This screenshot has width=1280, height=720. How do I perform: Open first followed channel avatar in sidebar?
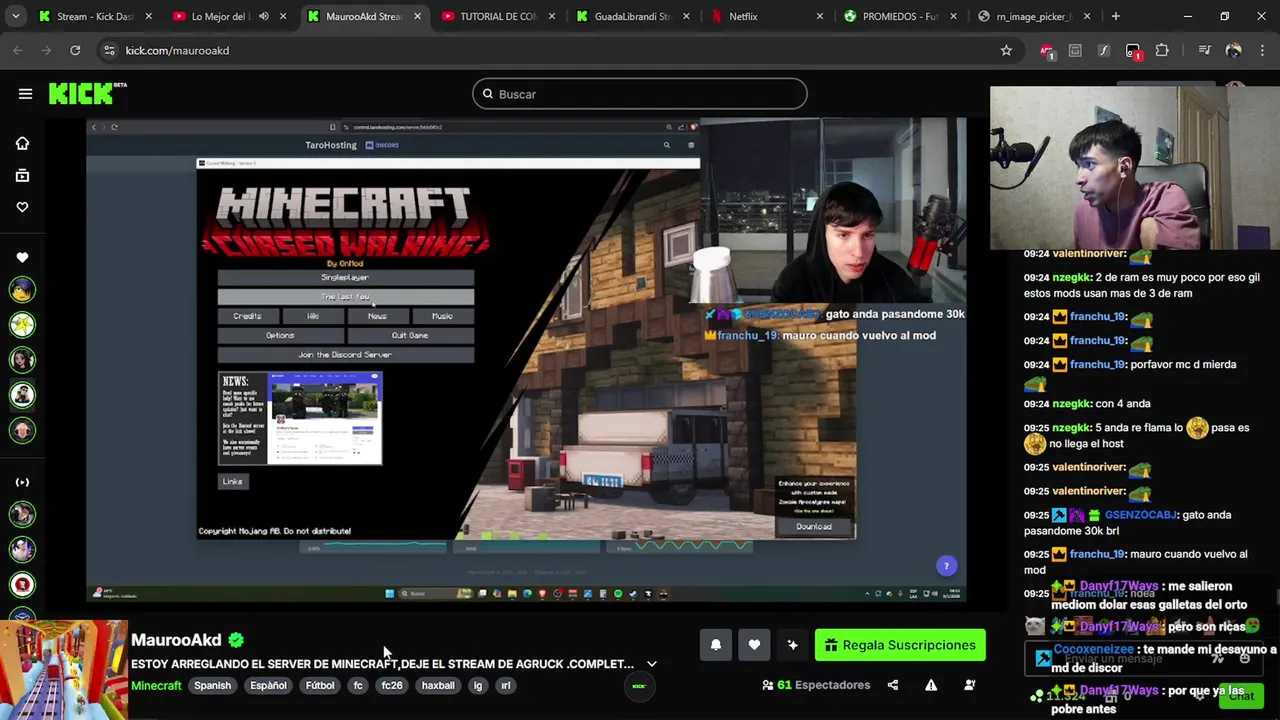point(22,291)
